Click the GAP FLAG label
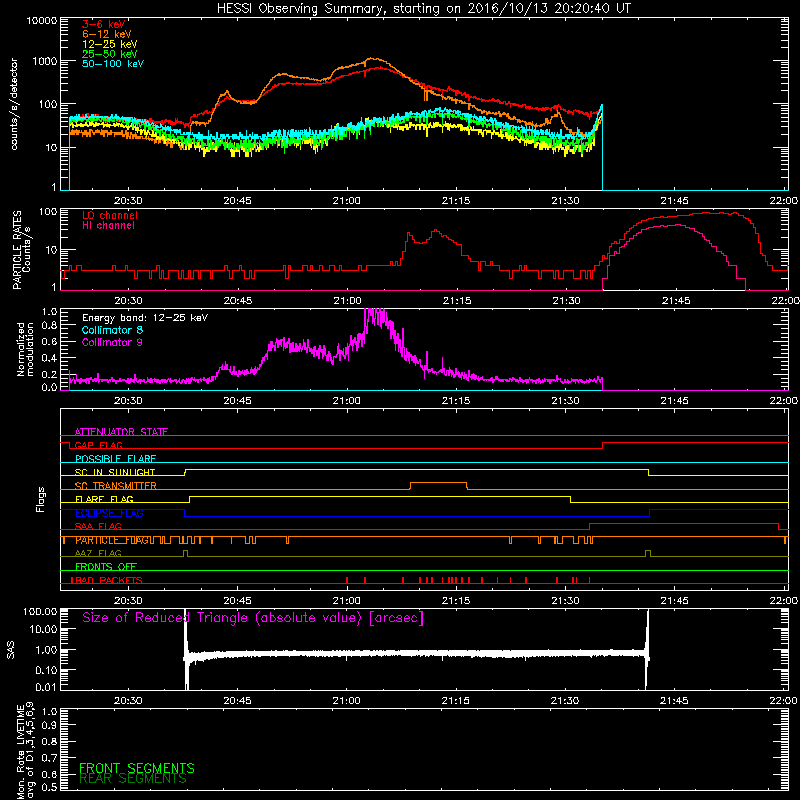This screenshot has width=800, height=800. 99,445
